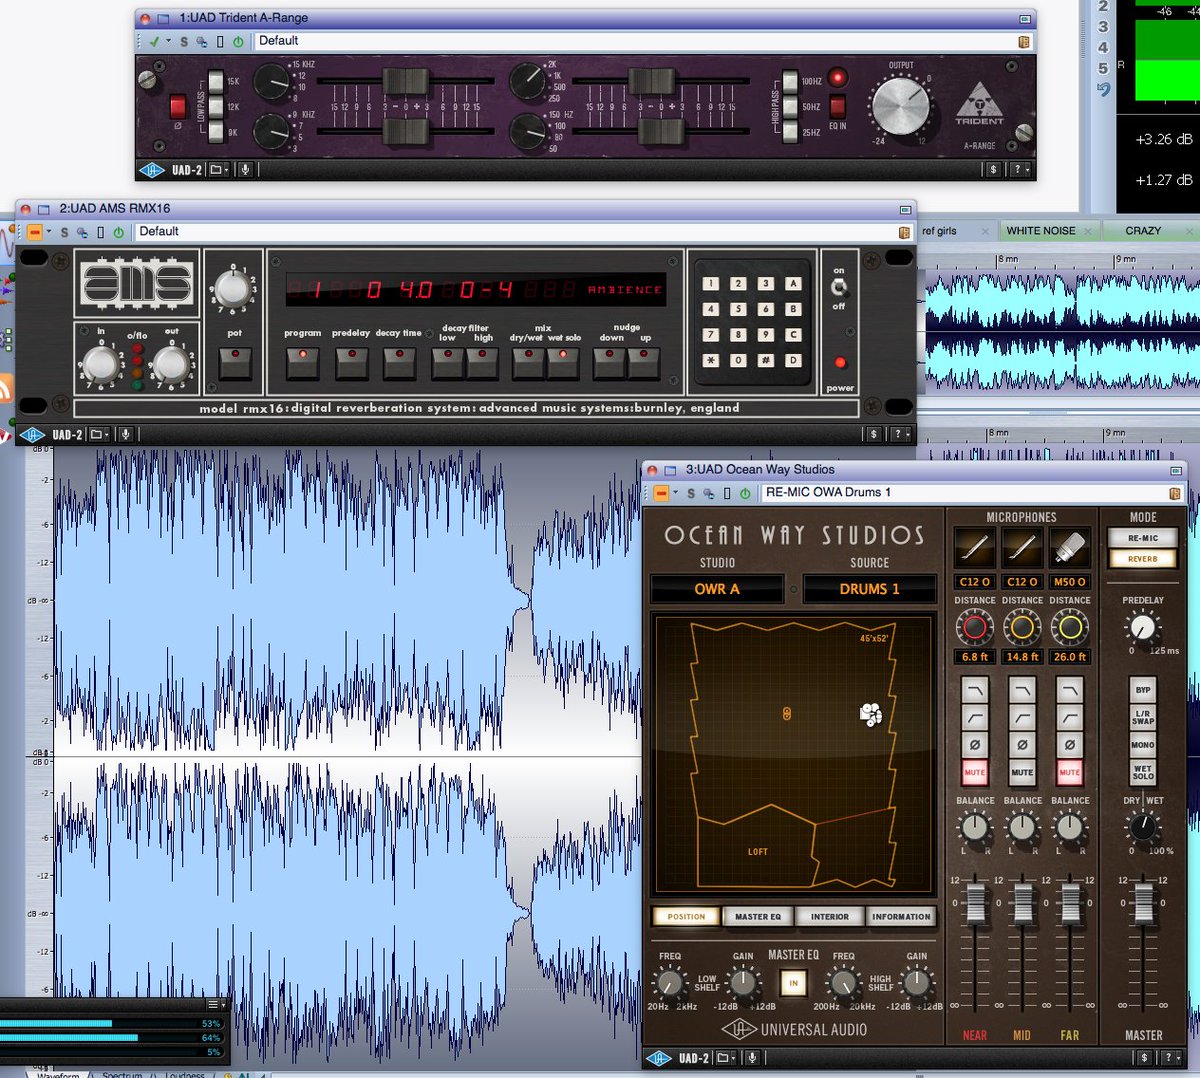1200x1078 pixels.
Task: Open the Trident UAD-2 help question dropdown
Action: 1019,170
